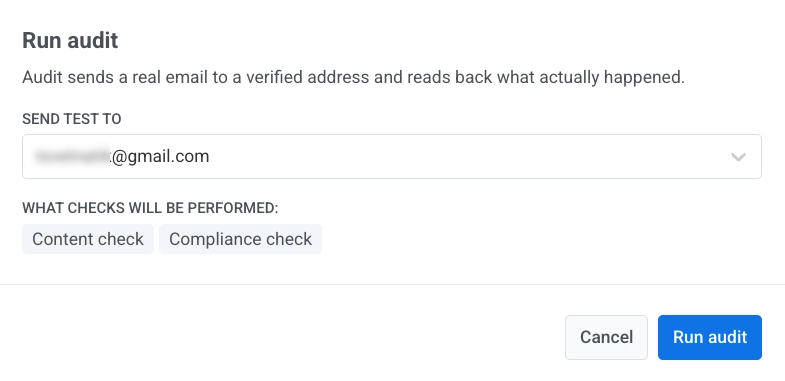Image resolution: width=785 pixels, height=381 pixels.
Task: Click the Content check chip
Action: click(88, 239)
